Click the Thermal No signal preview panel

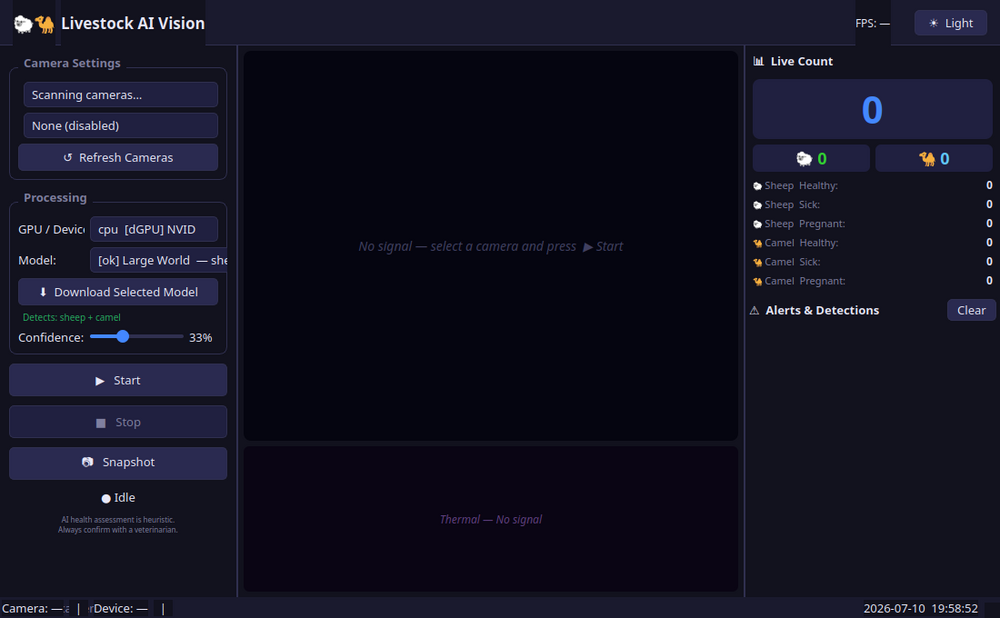pyautogui.click(x=490, y=519)
